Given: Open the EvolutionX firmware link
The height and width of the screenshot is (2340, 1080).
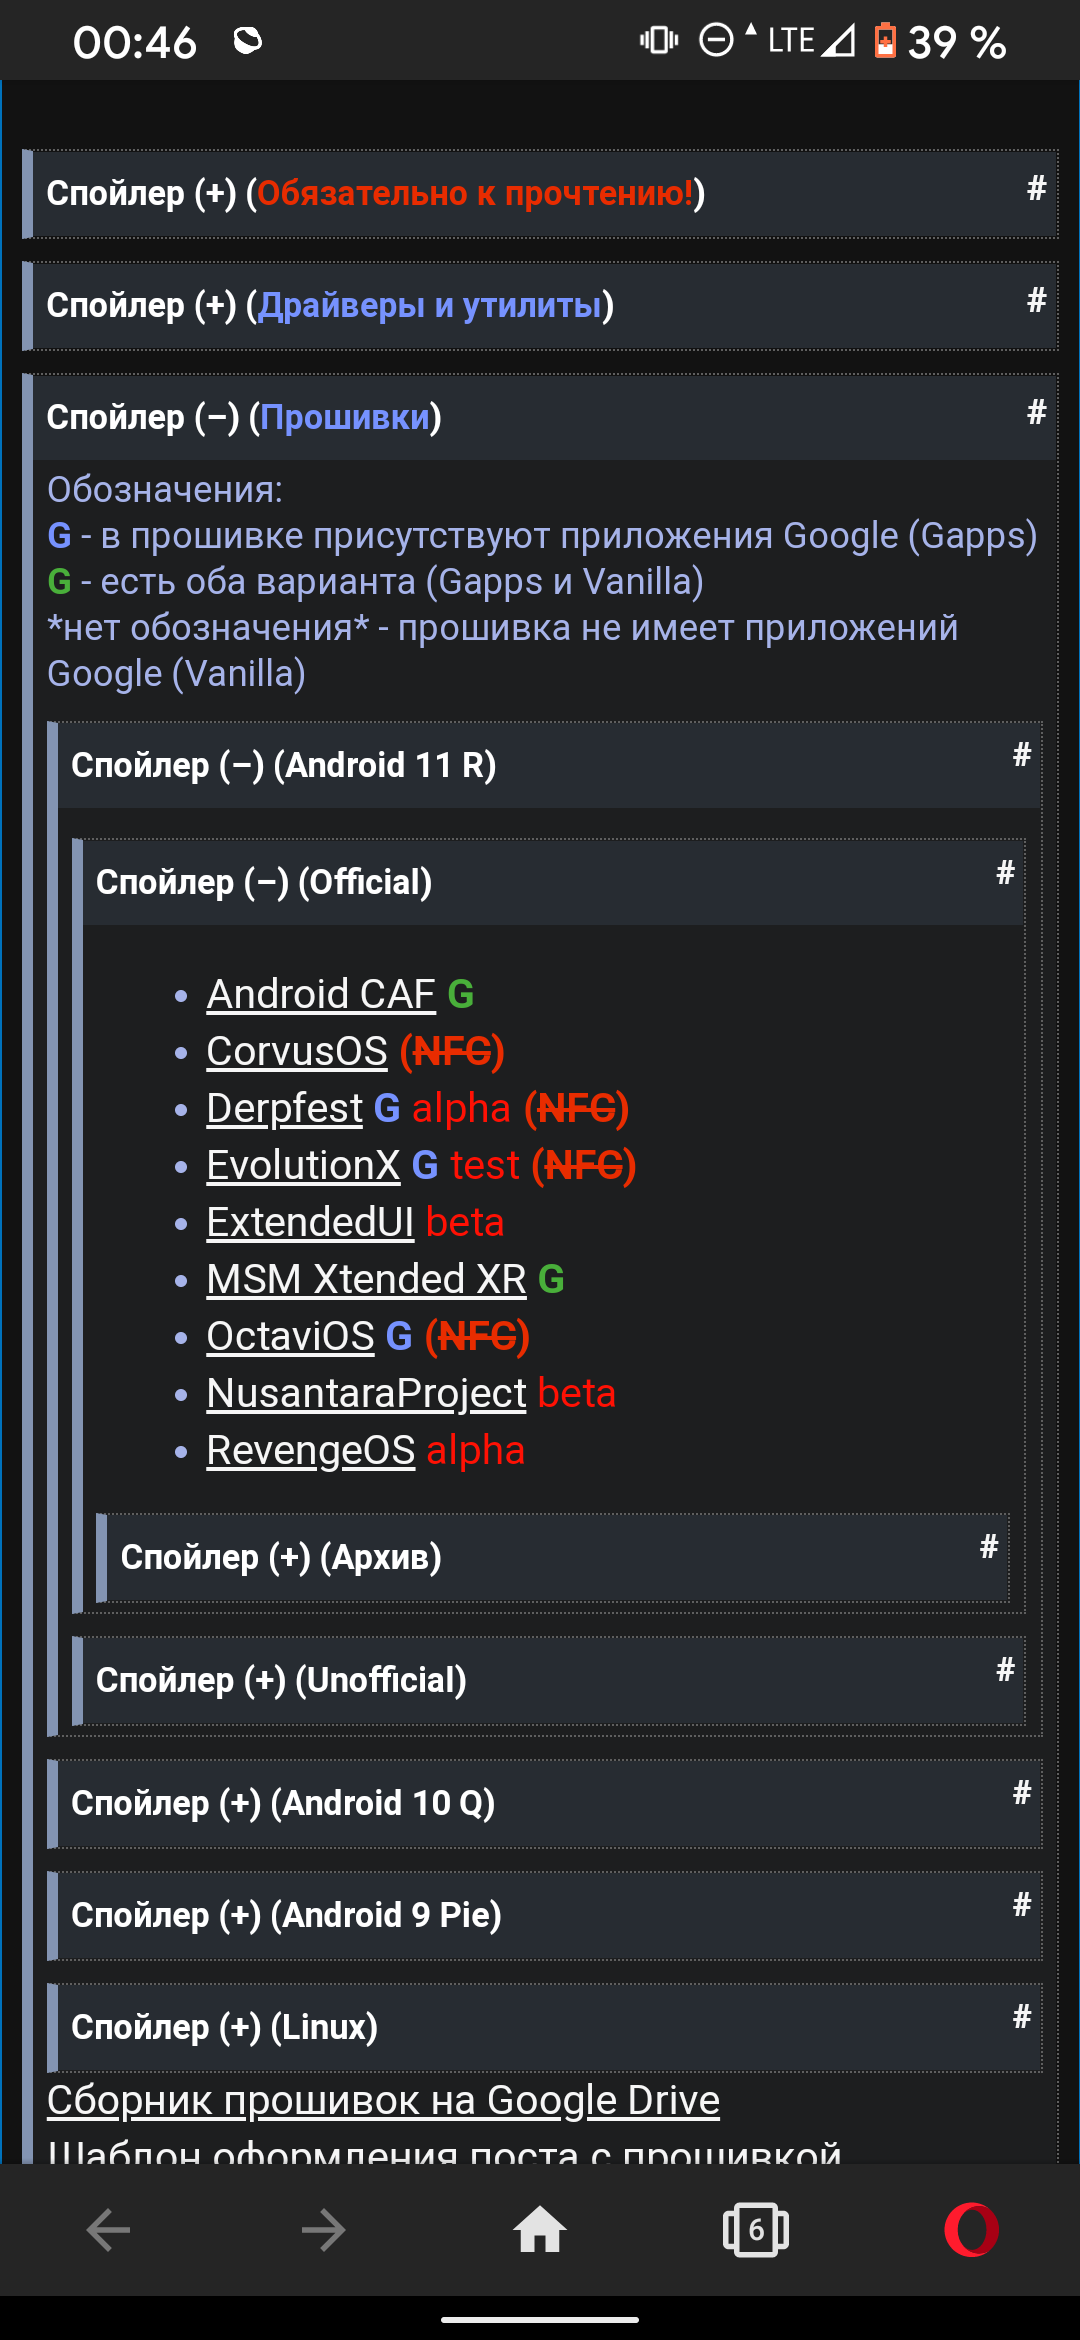Looking at the screenshot, I should (303, 1165).
